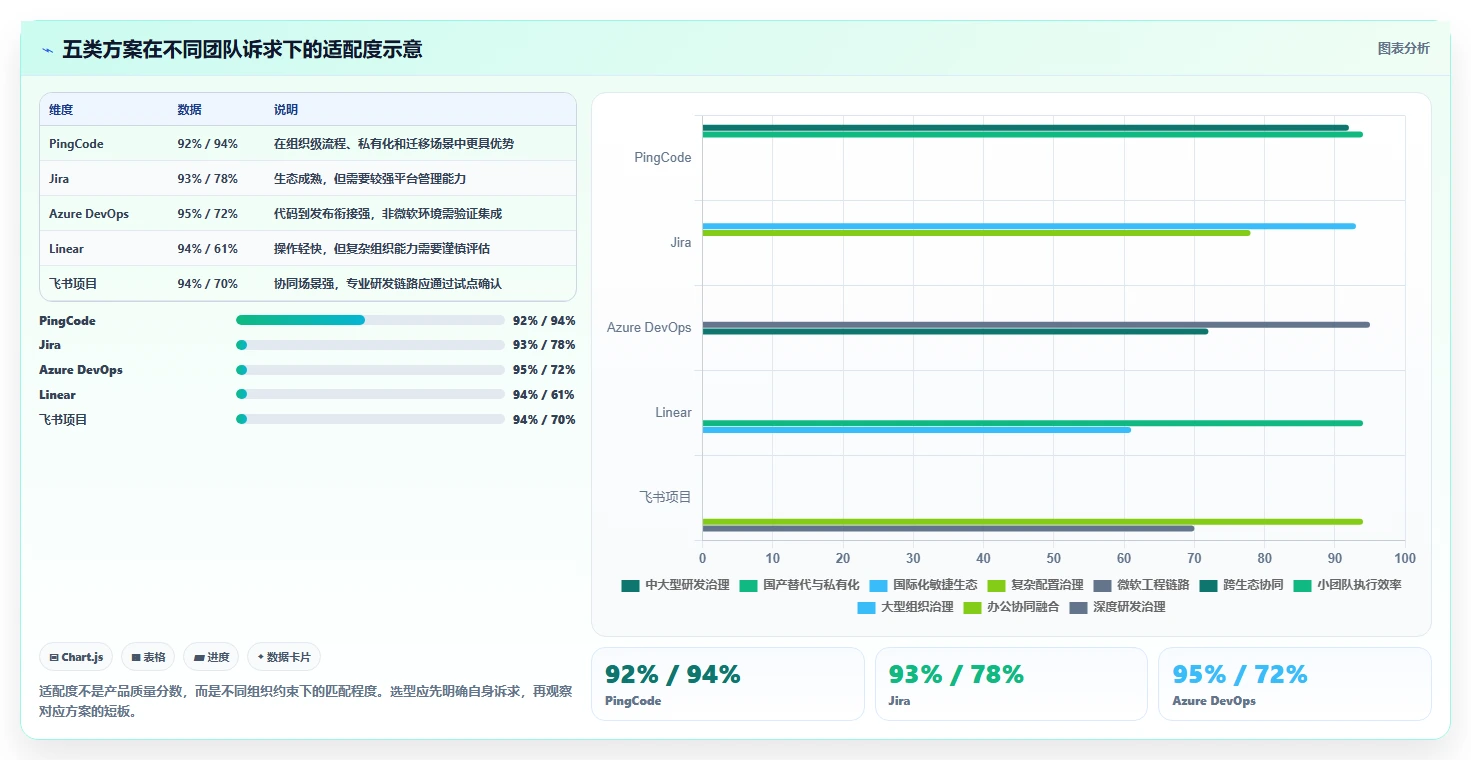Click the Jira label on the chart axis
Screen dimensions: 1471x760
coord(681,243)
